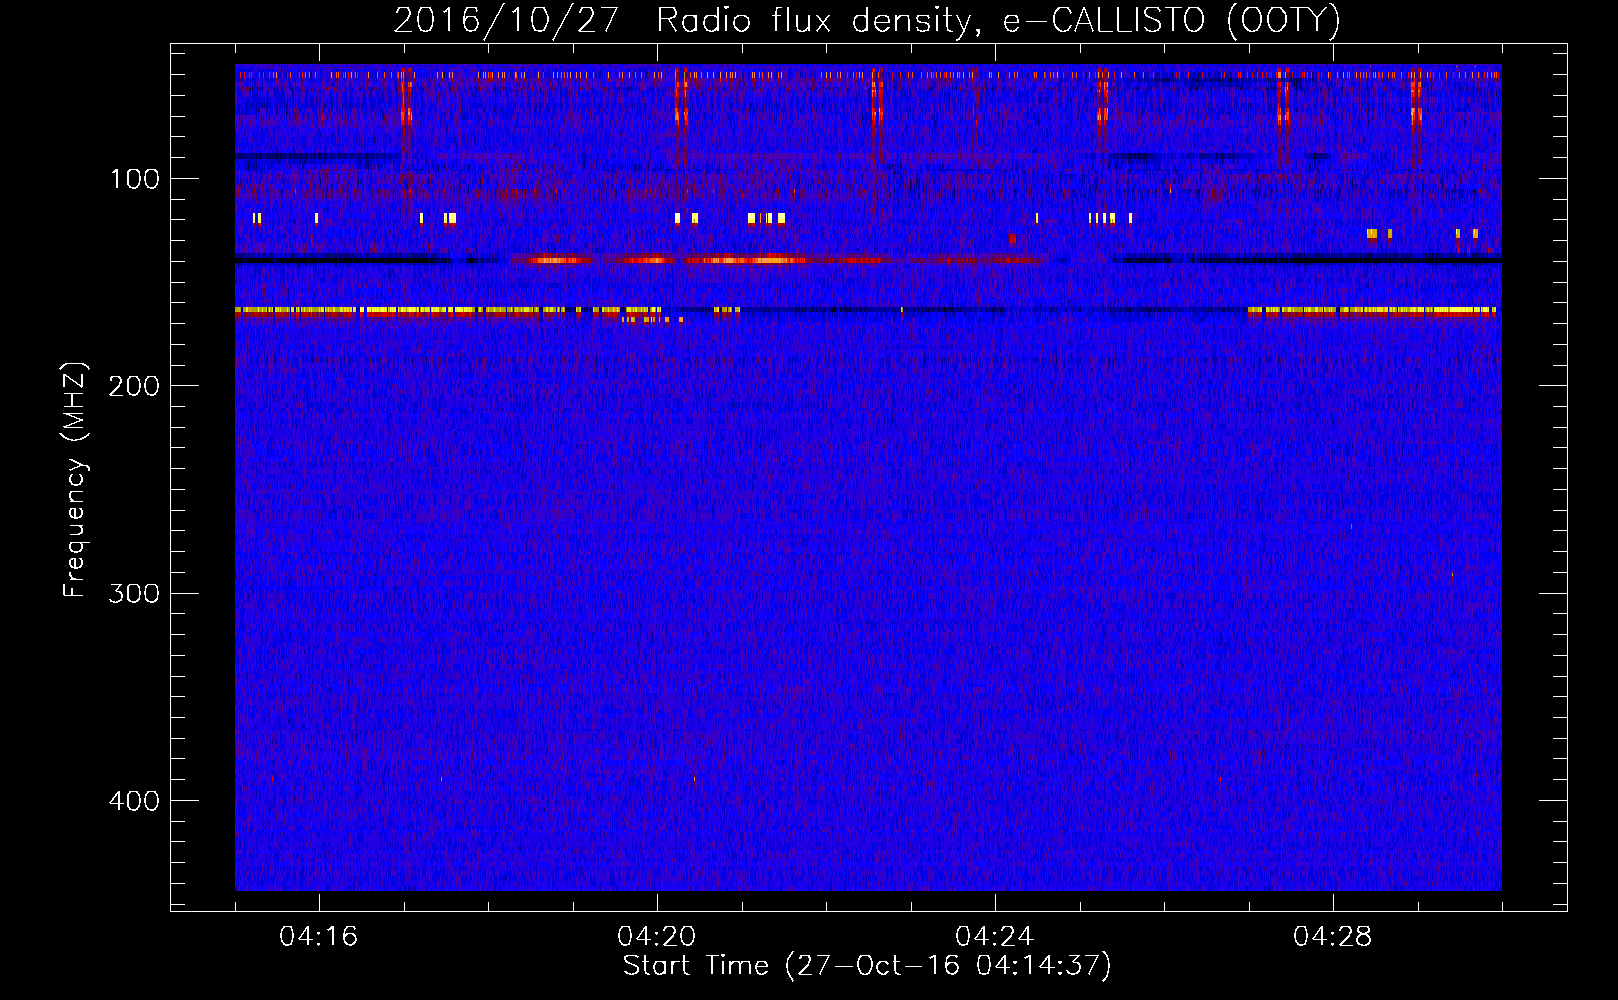Select the 400 frequency tick label

coord(134,801)
